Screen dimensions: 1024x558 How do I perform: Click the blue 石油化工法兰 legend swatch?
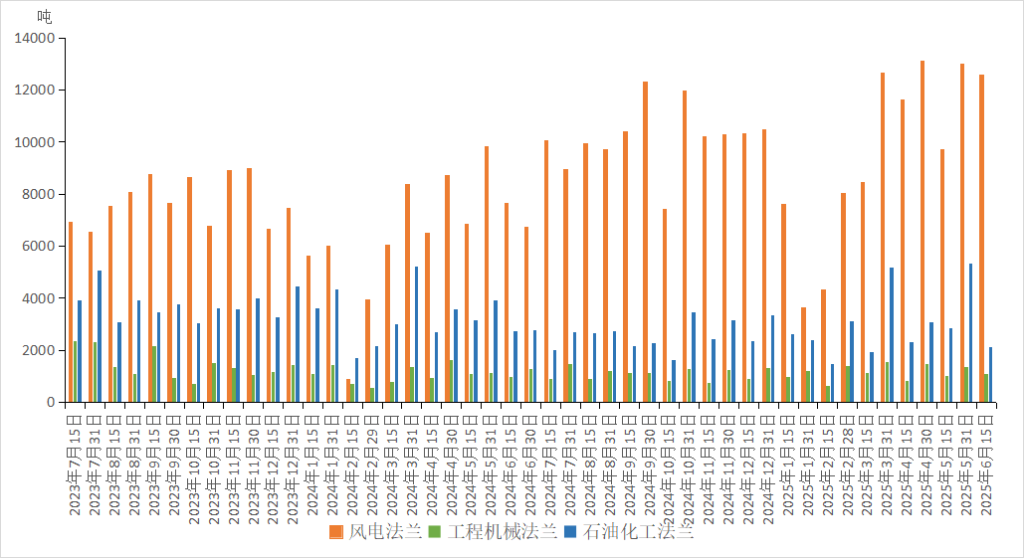point(571,532)
